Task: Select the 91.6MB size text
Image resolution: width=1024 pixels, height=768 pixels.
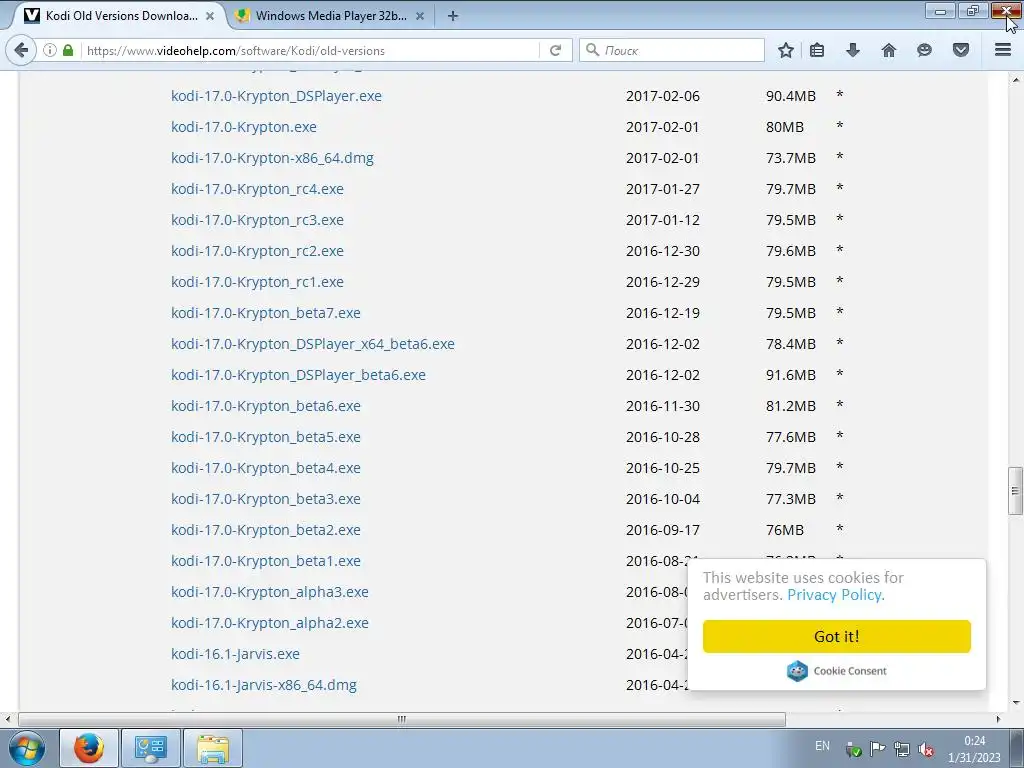Action: coord(791,375)
